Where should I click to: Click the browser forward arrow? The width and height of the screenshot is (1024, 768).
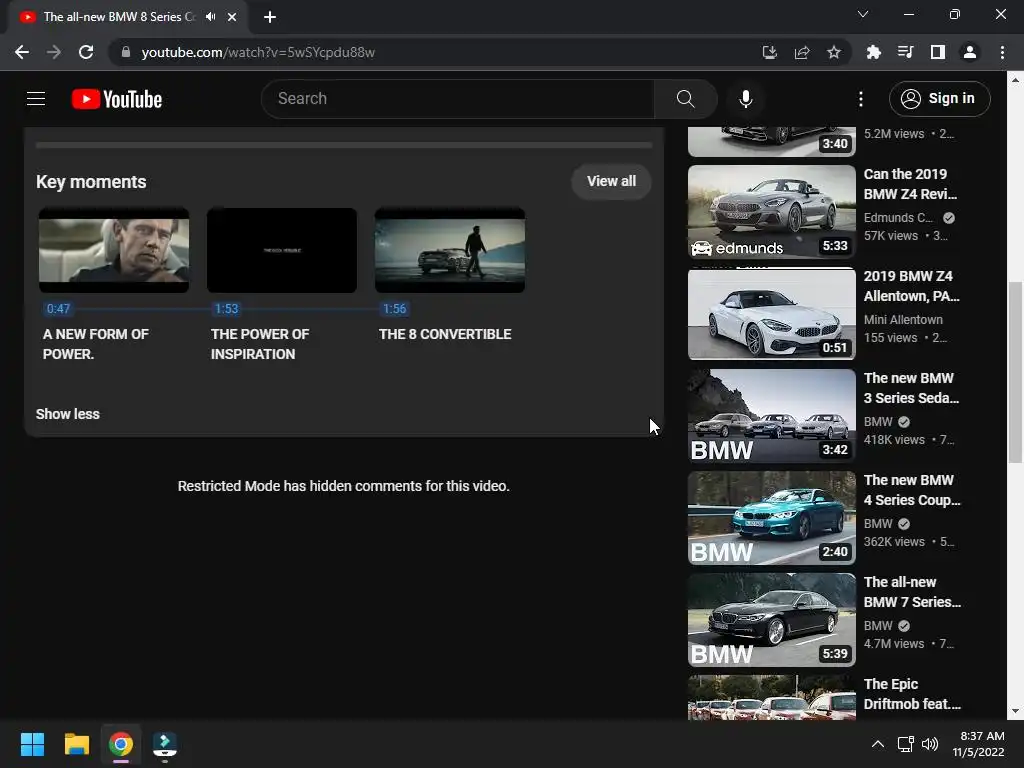click(x=54, y=52)
